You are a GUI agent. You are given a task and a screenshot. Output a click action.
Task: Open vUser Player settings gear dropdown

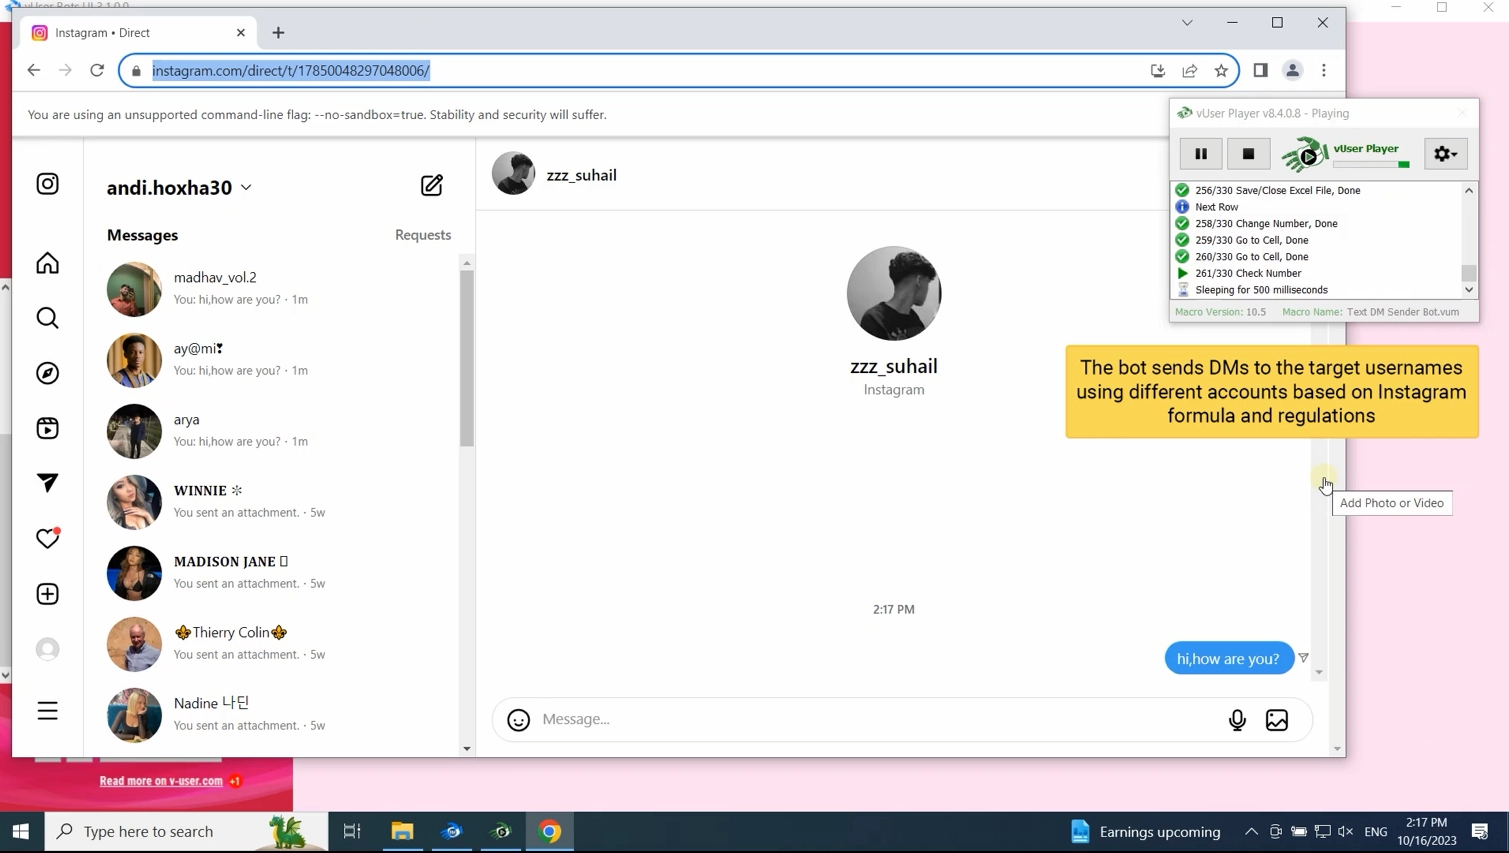click(x=1446, y=154)
